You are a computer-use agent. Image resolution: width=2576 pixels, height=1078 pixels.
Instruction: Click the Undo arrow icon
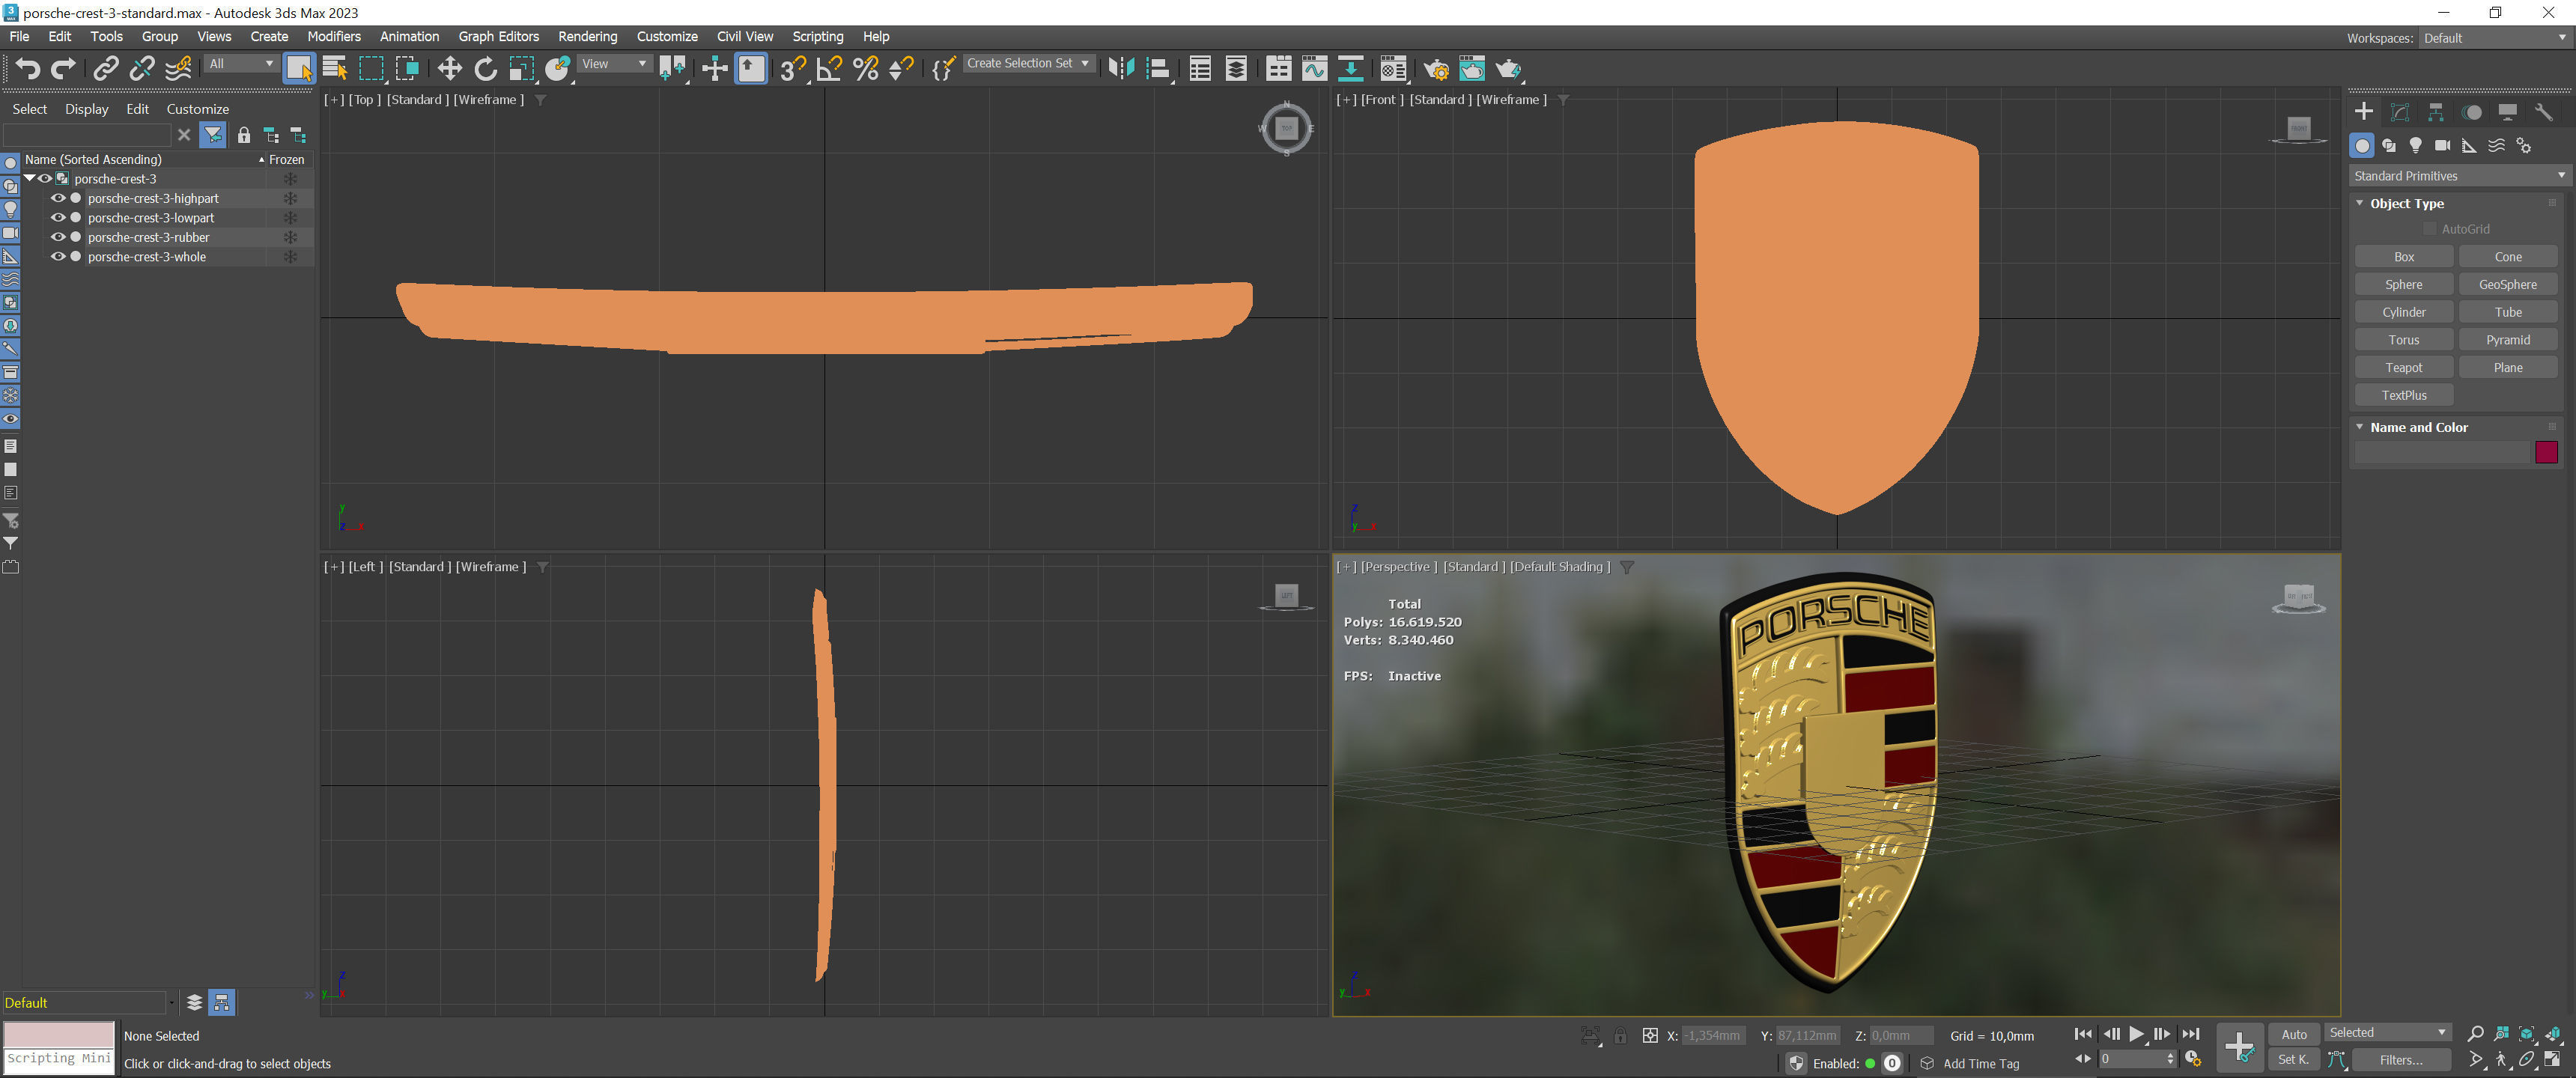(27, 69)
